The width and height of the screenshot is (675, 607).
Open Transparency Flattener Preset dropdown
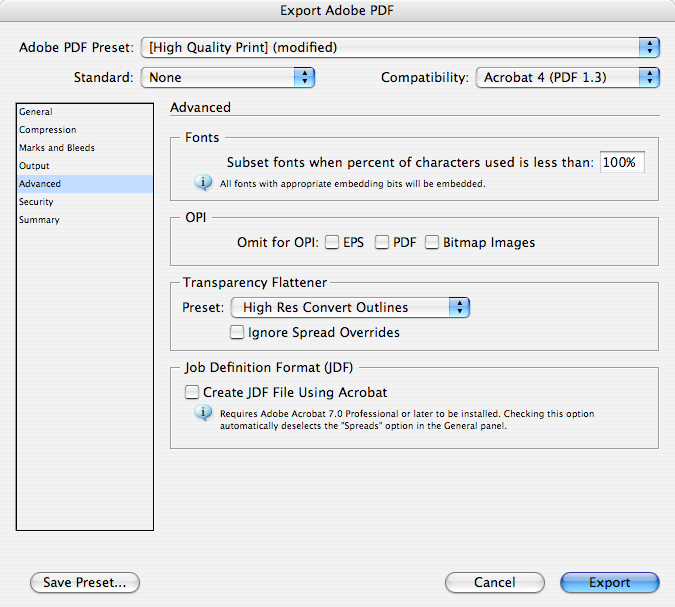[x=350, y=307]
